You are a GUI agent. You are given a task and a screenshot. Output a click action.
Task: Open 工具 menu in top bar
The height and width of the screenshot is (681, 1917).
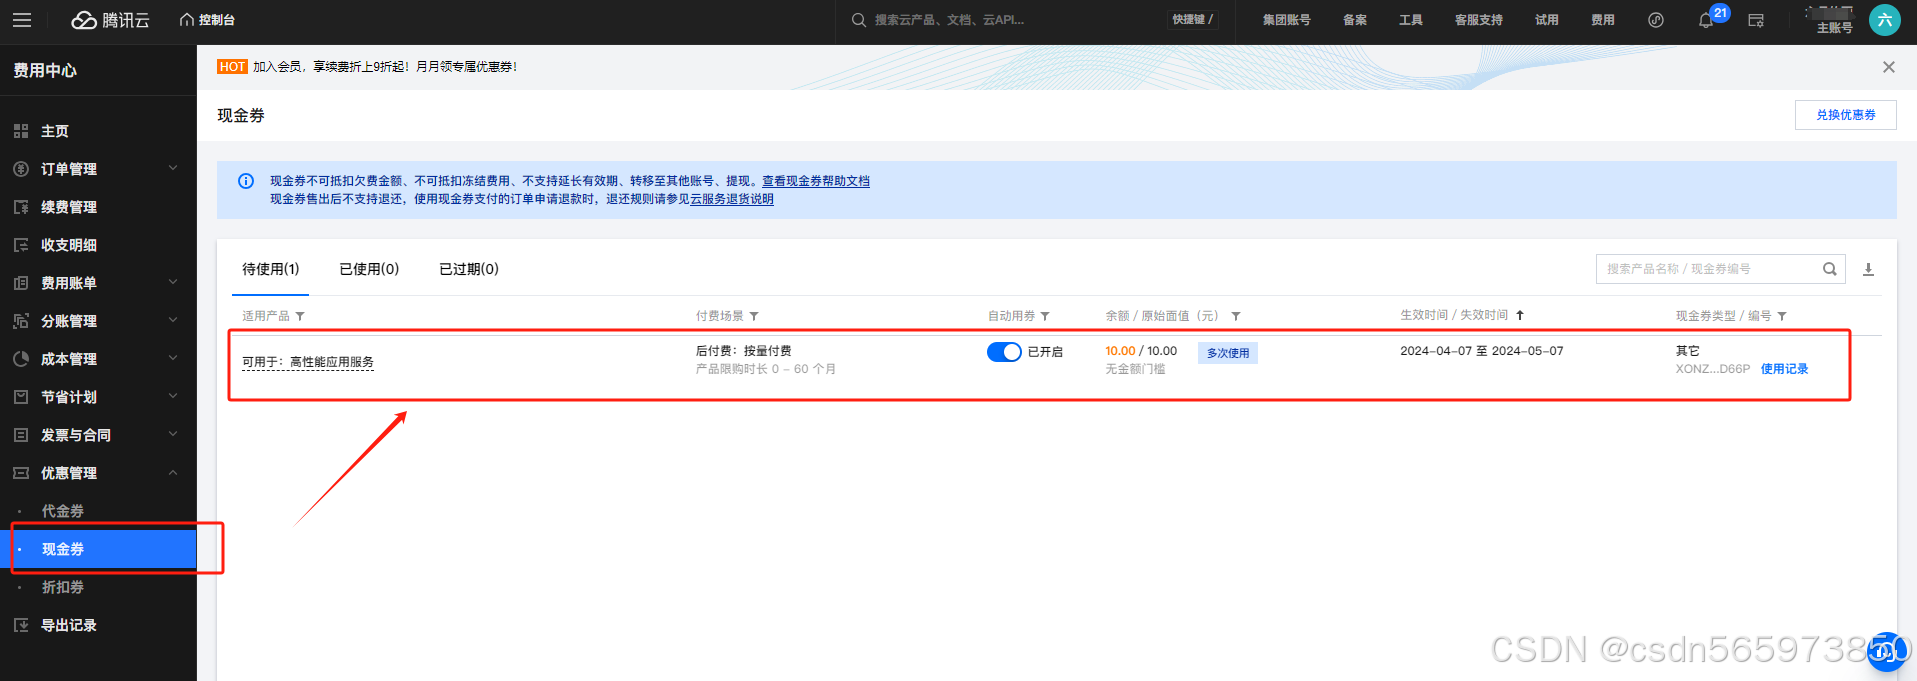[1411, 20]
